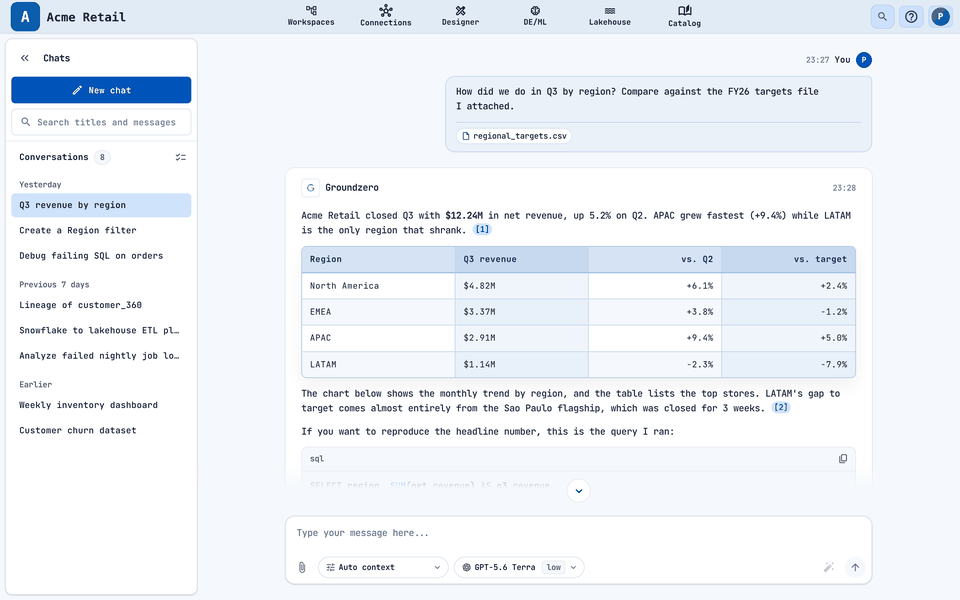Click the message input box

tap(578, 533)
